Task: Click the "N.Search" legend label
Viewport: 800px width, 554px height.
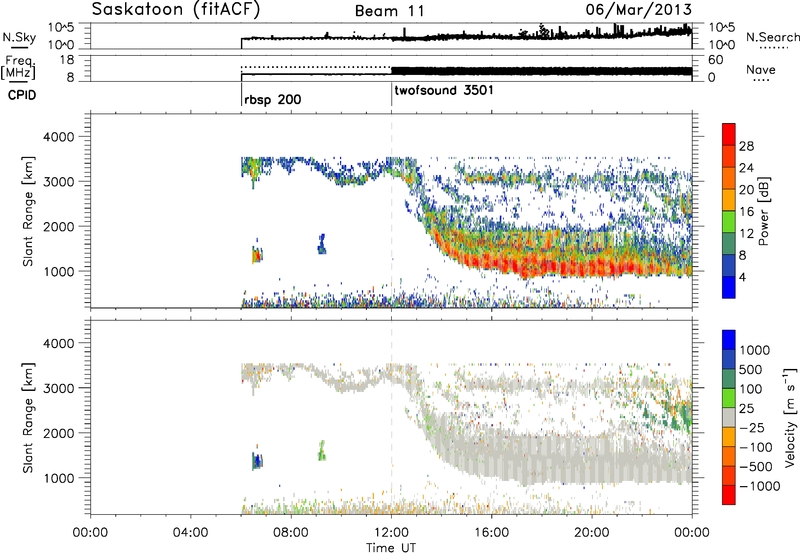Action: pyautogui.click(x=772, y=37)
